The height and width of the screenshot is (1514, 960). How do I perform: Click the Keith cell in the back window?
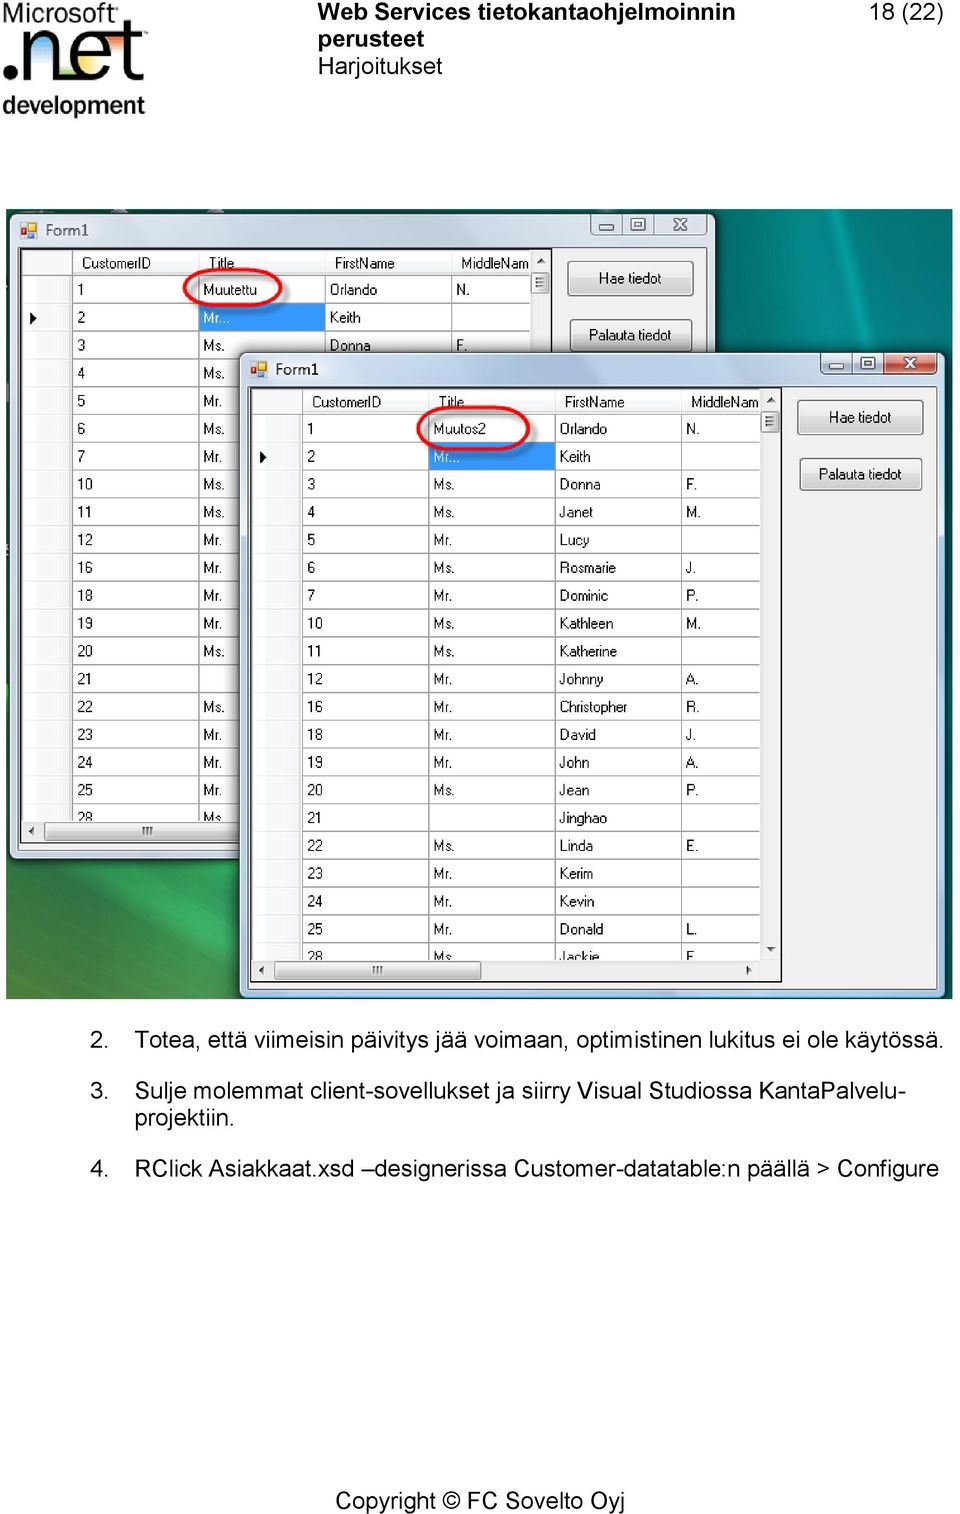(x=388, y=318)
